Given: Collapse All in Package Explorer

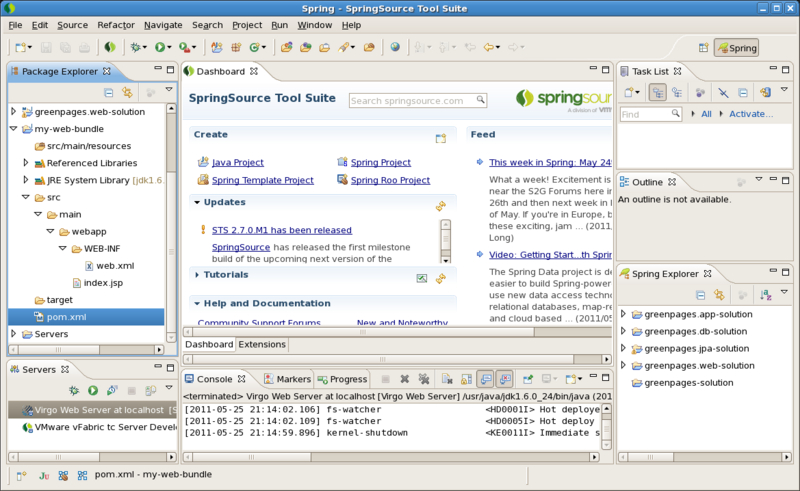Looking at the screenshot, I should (x=108, y=92).
